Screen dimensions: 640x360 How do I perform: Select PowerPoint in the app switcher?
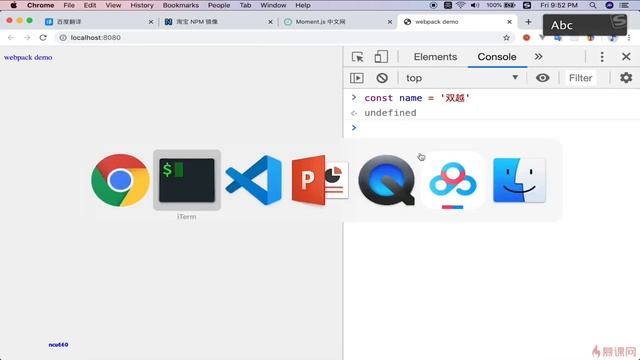click(x=320, y=180)
